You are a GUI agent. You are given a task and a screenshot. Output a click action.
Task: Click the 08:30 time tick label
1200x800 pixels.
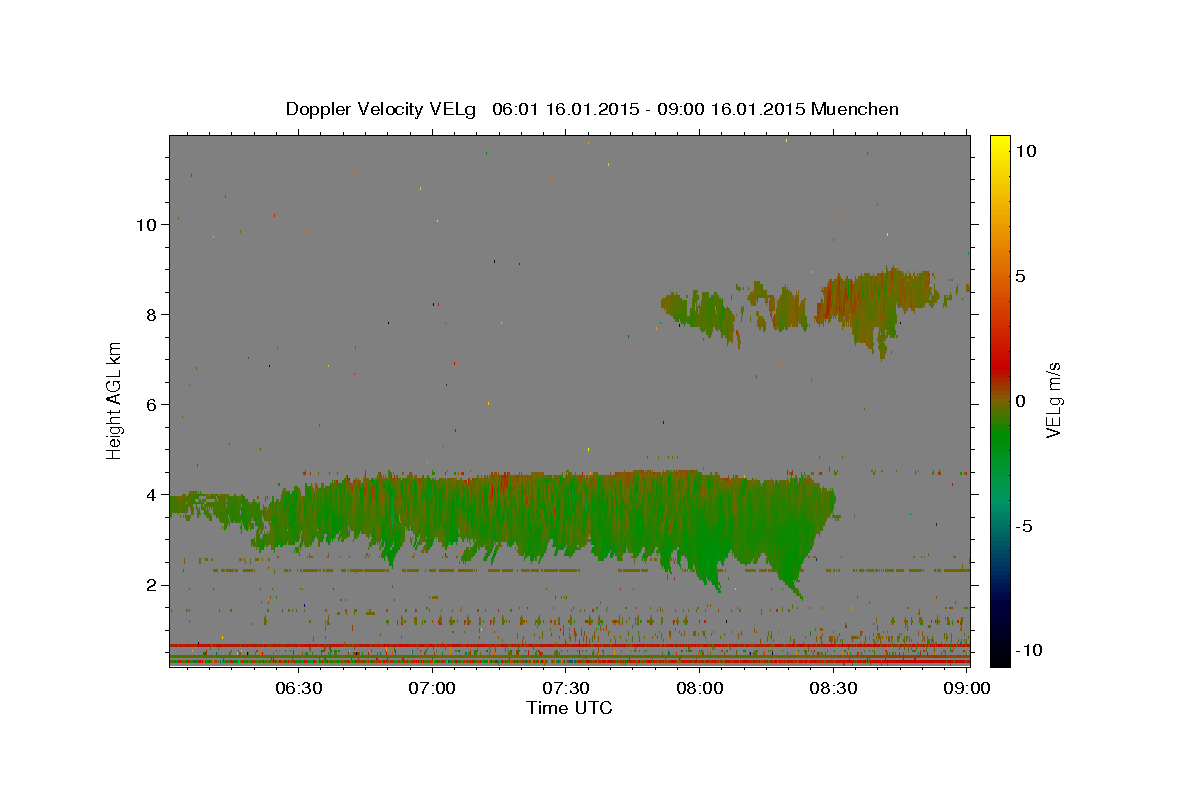(833, 689)
